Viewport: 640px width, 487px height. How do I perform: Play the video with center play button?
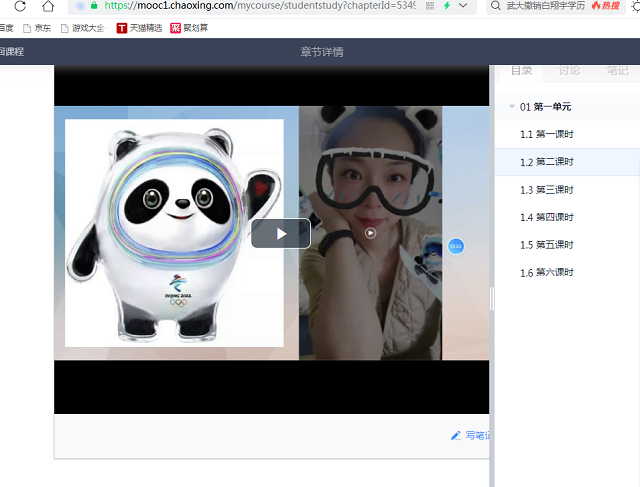(281, 233)
